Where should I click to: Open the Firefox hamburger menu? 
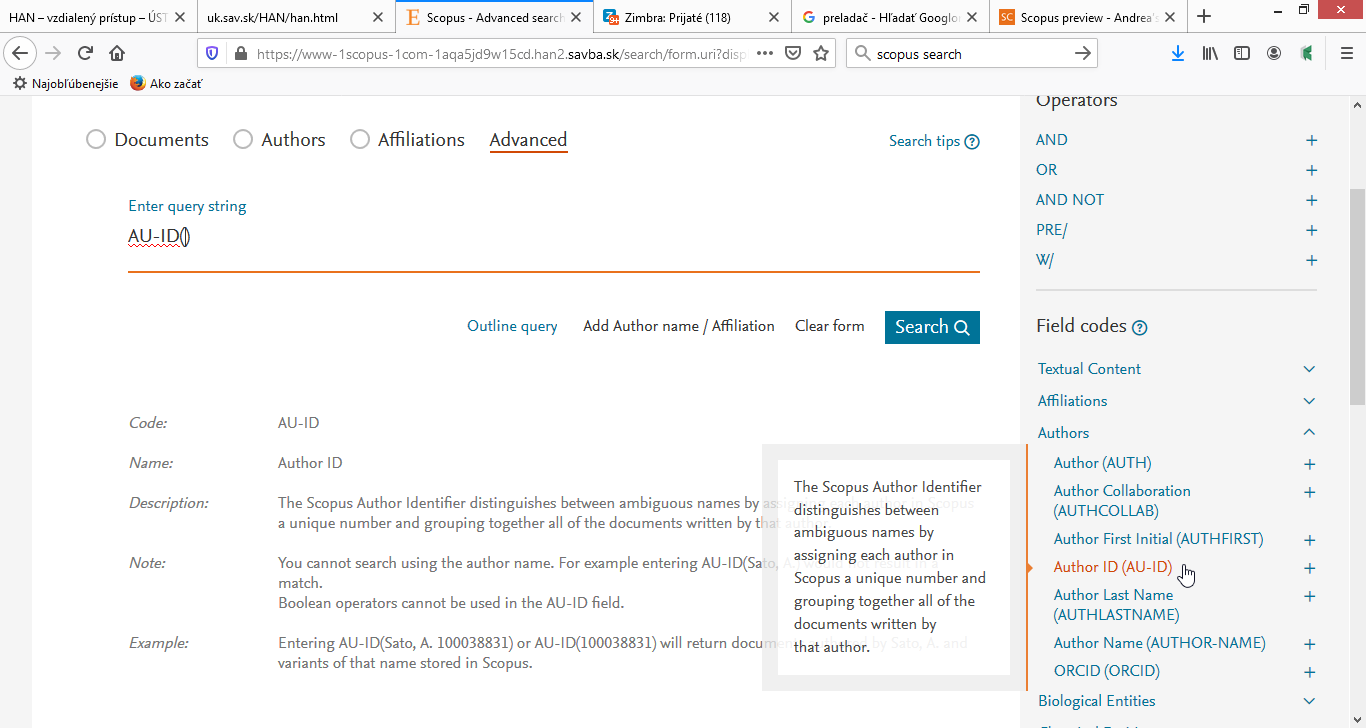click(x=1347, y=53)
